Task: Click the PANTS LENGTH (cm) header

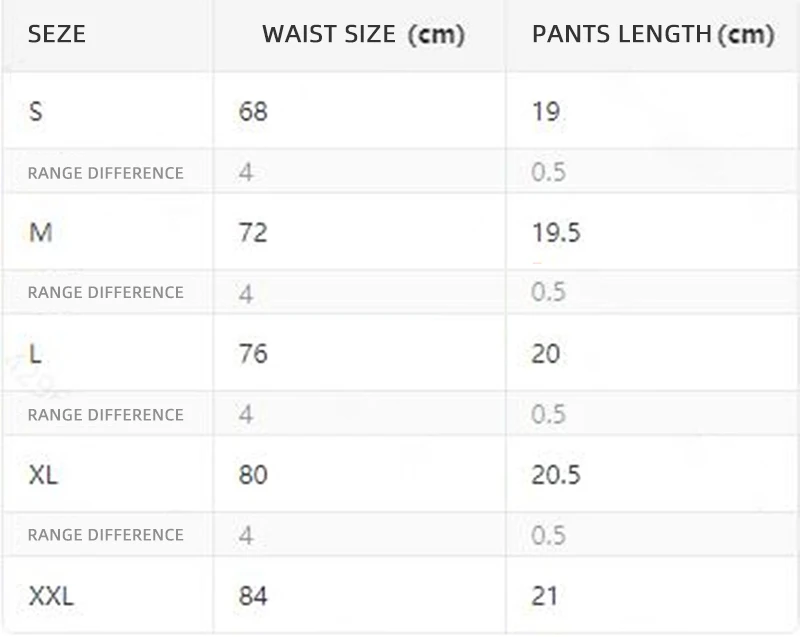Action: tap(653, 35)
